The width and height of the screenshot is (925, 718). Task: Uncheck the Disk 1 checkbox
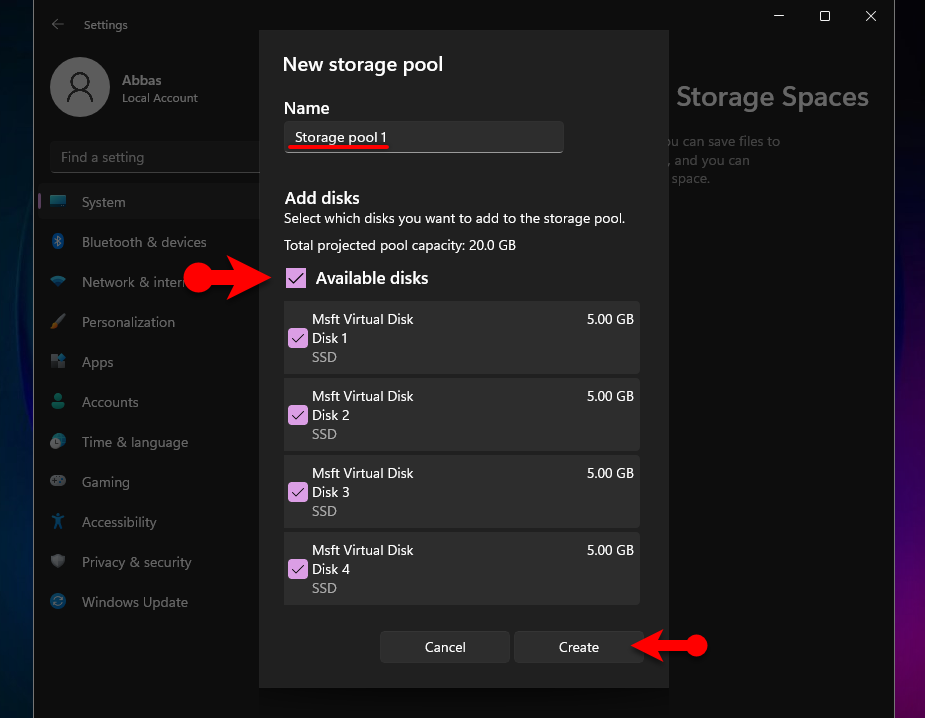[298, 338]
